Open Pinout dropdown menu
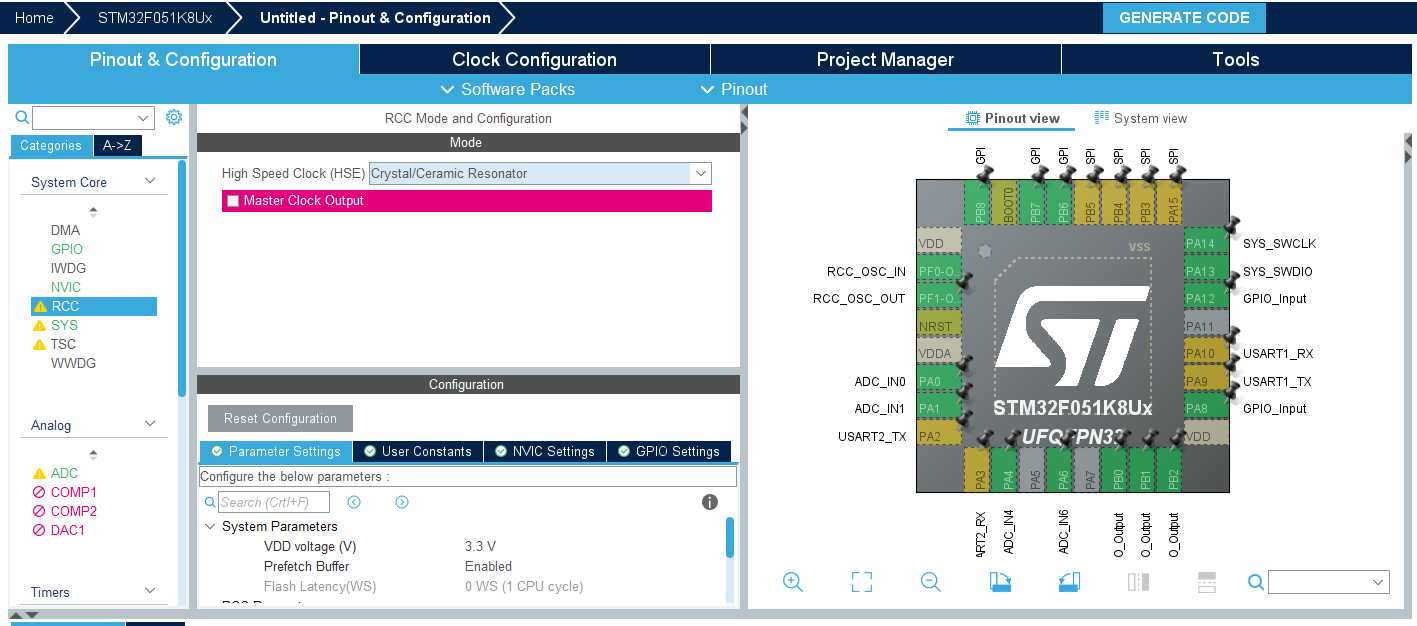 734,89
